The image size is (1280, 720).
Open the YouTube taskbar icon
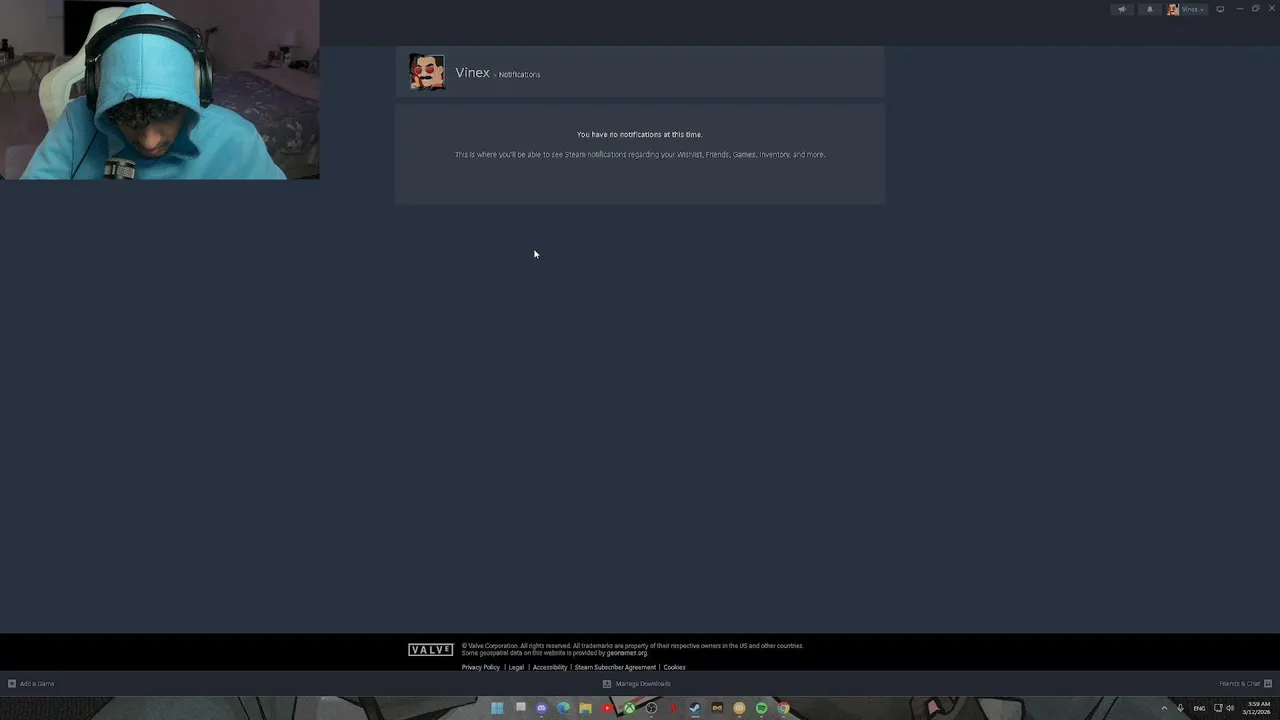607,708
